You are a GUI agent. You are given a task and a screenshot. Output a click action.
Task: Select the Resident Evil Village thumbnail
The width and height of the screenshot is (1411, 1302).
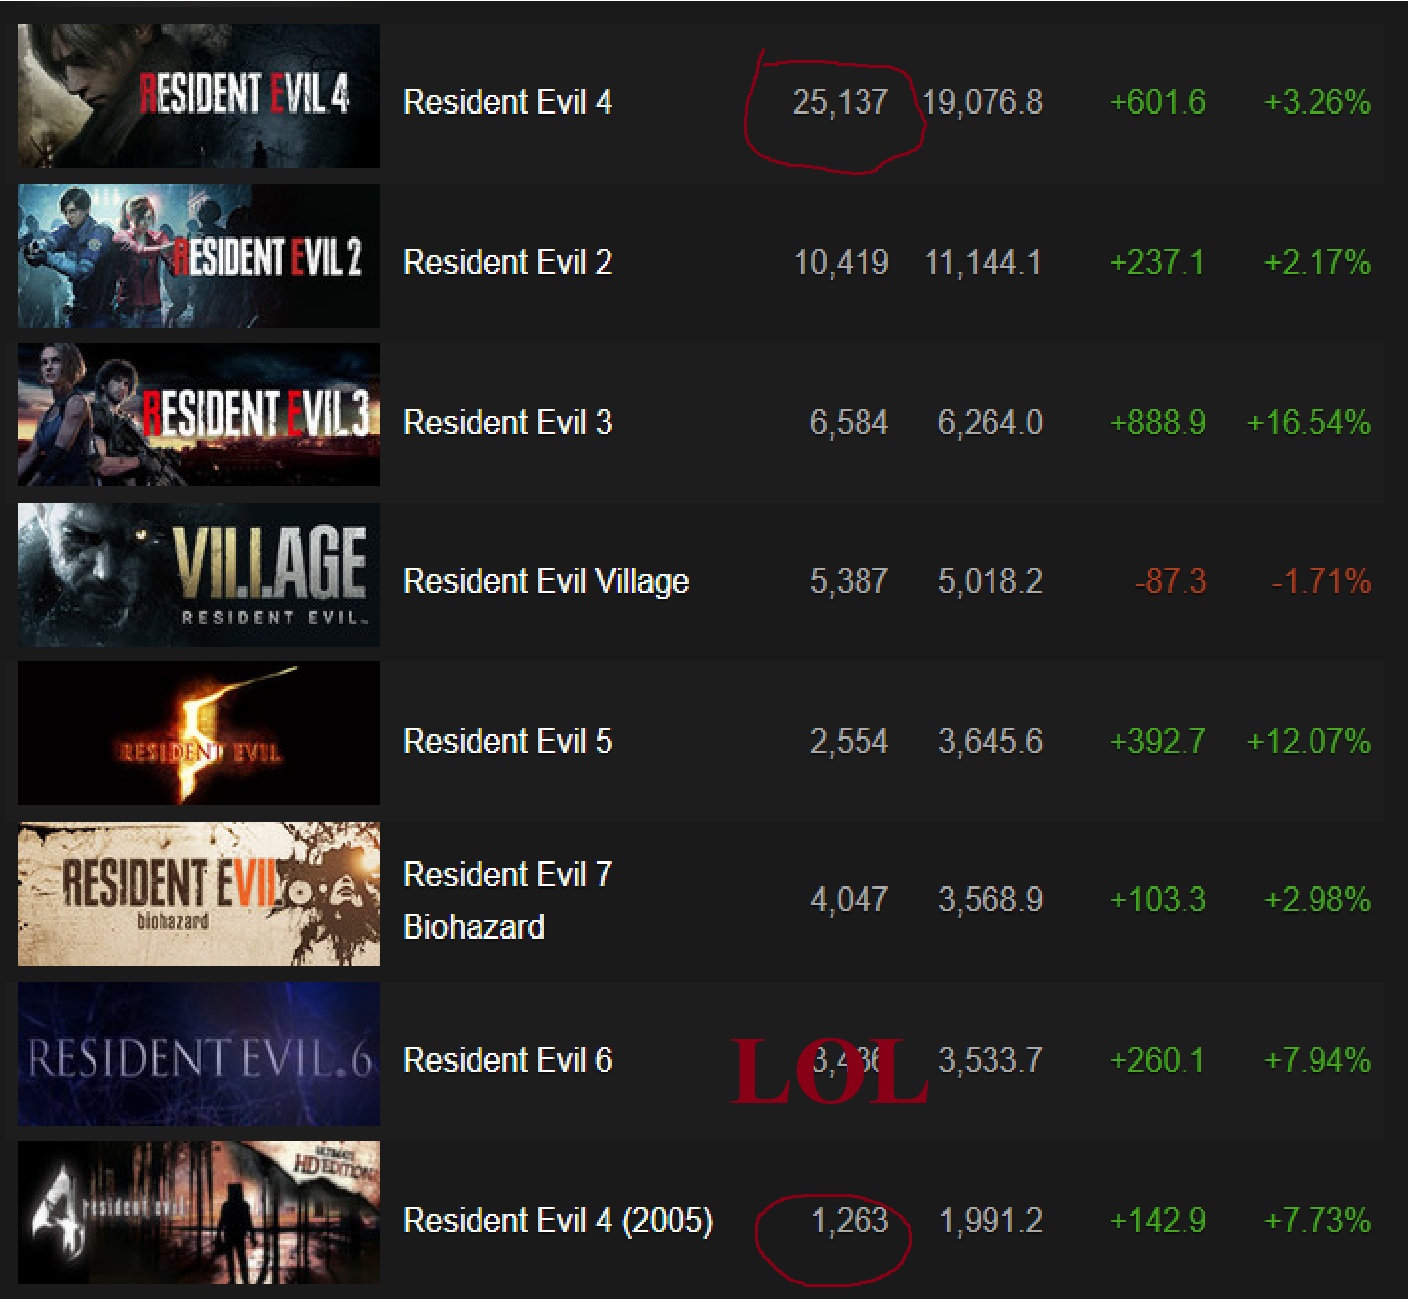199,575
